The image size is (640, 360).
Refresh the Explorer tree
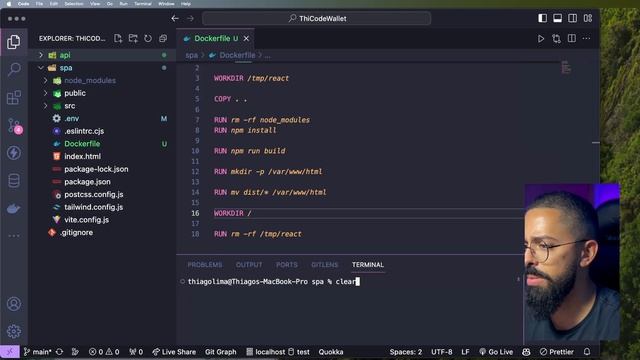148,38
